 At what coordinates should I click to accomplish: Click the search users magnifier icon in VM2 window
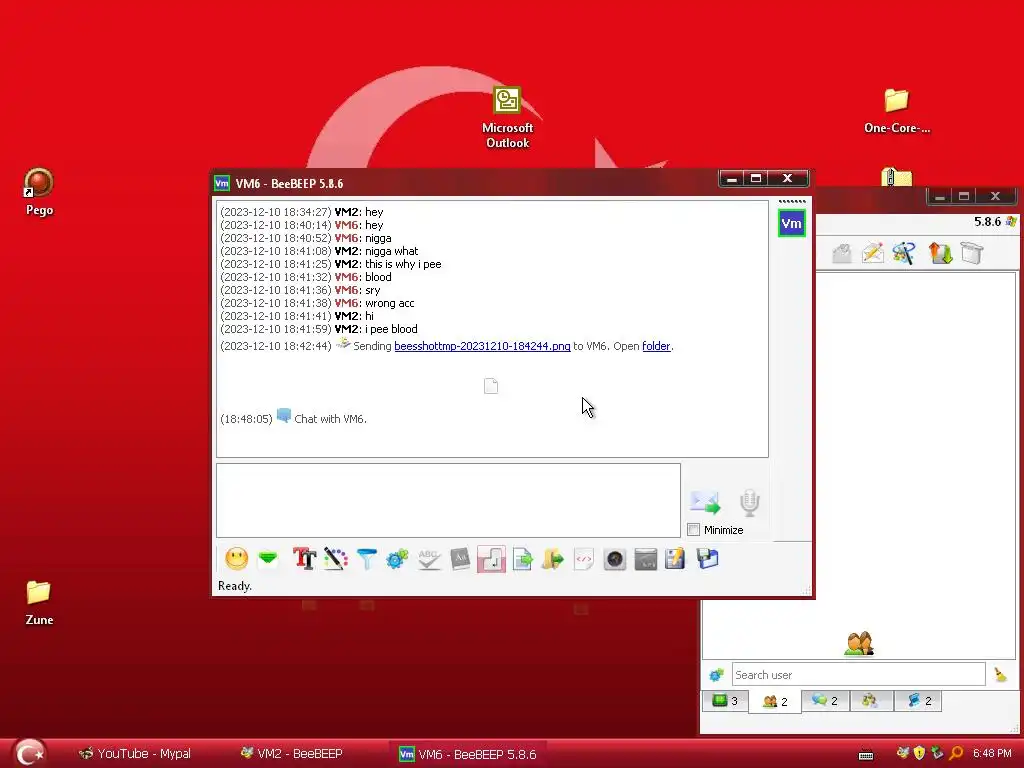(904, 253)
